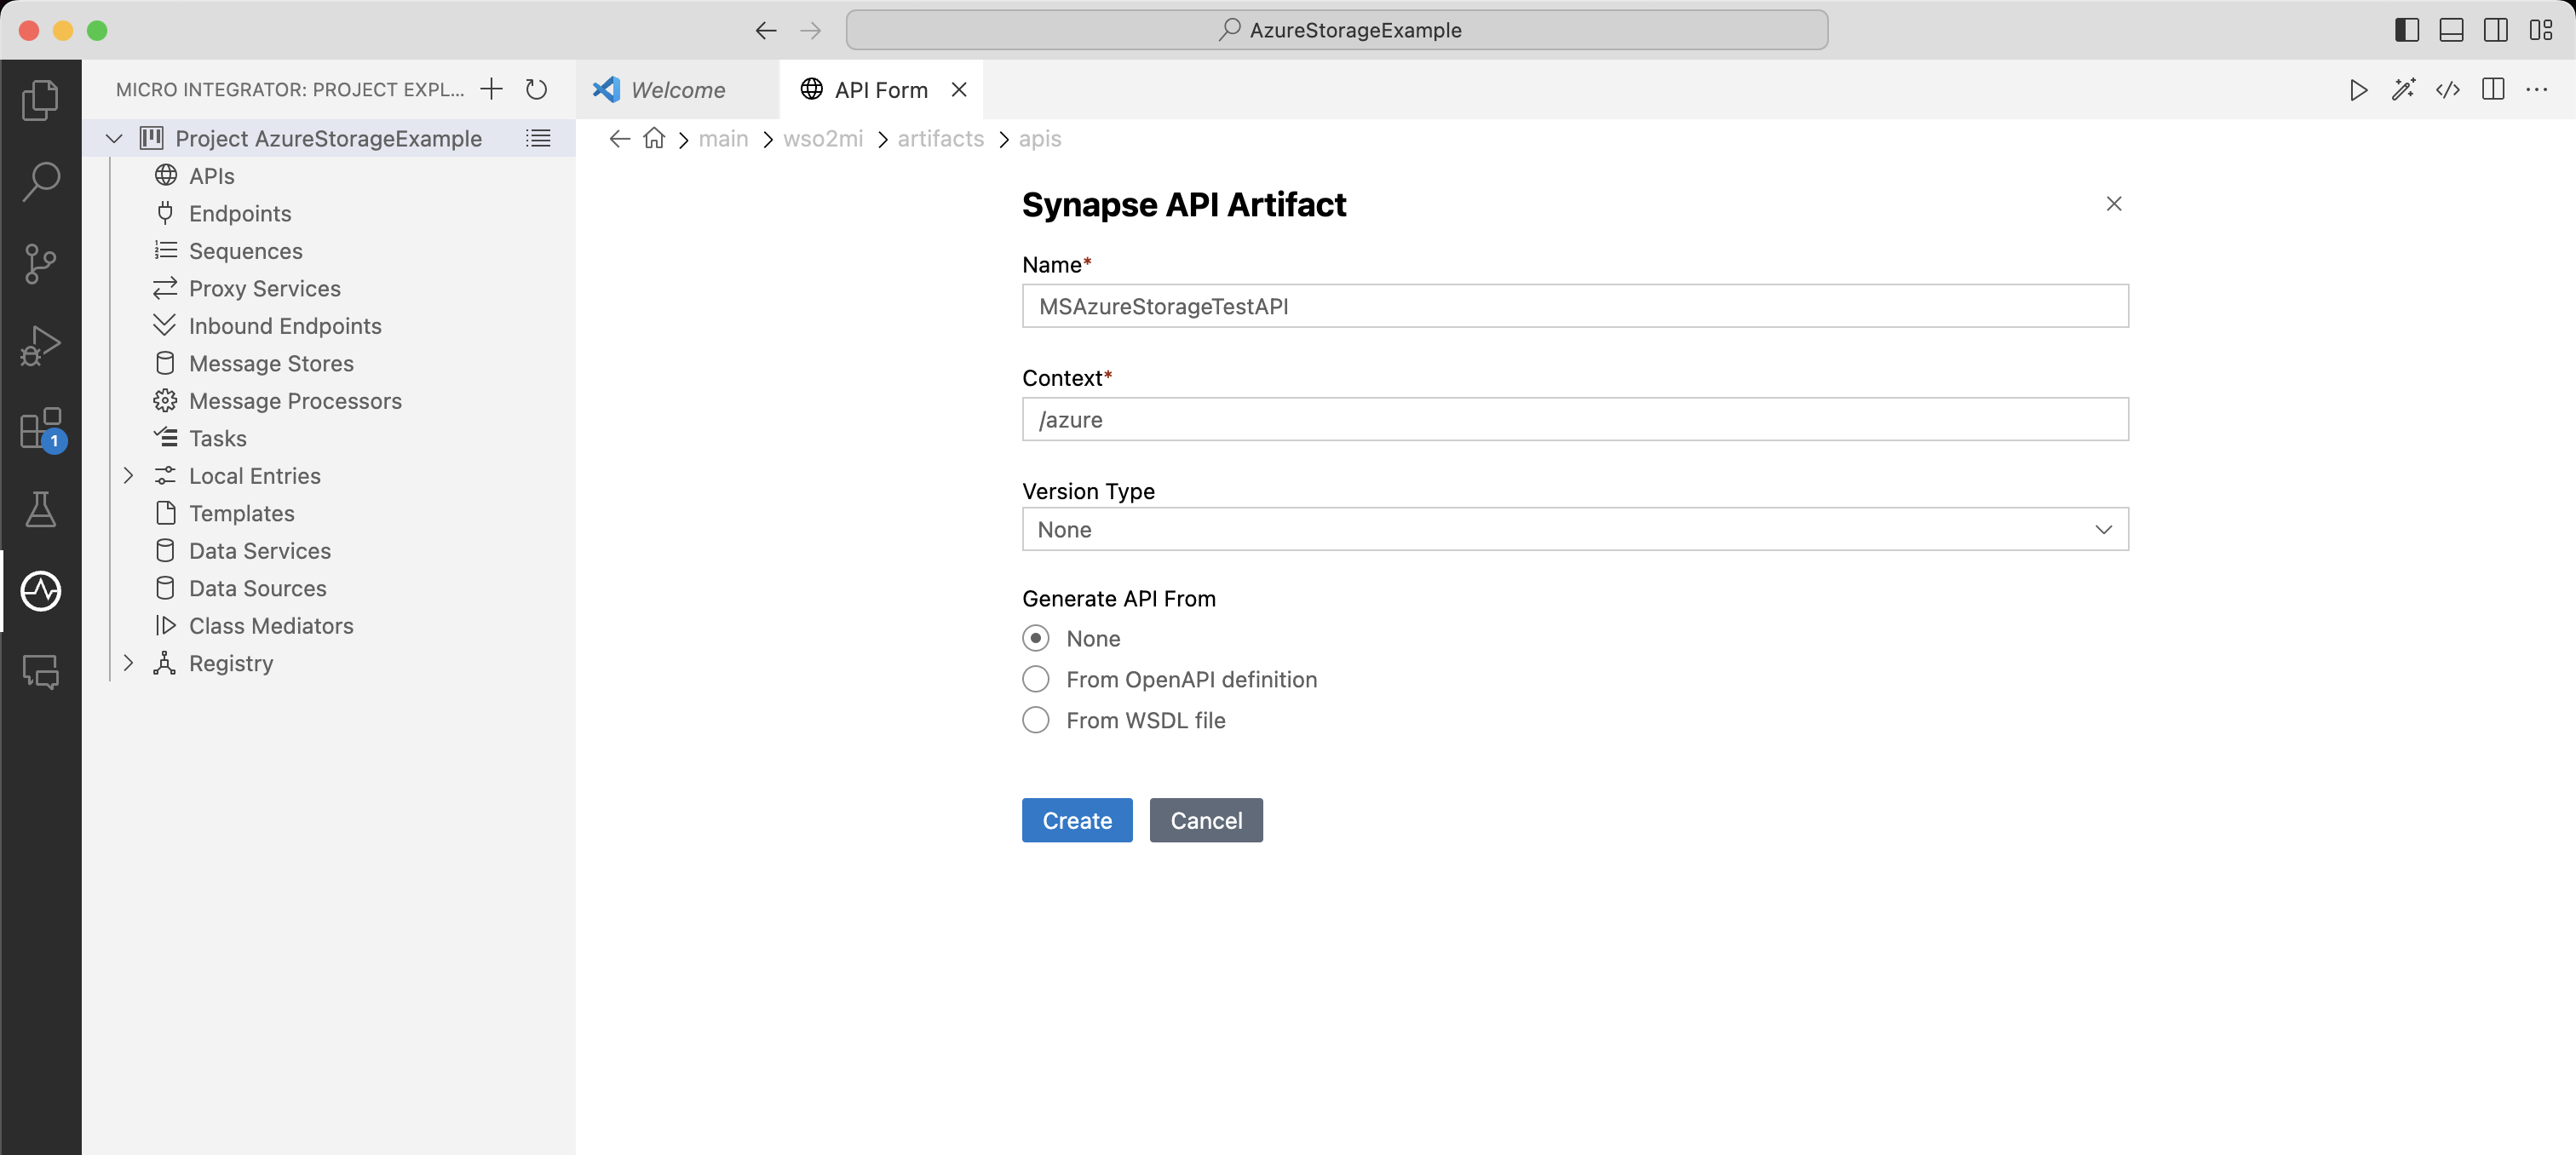
Task: Click the Create button
Action: click(1077, 820)
